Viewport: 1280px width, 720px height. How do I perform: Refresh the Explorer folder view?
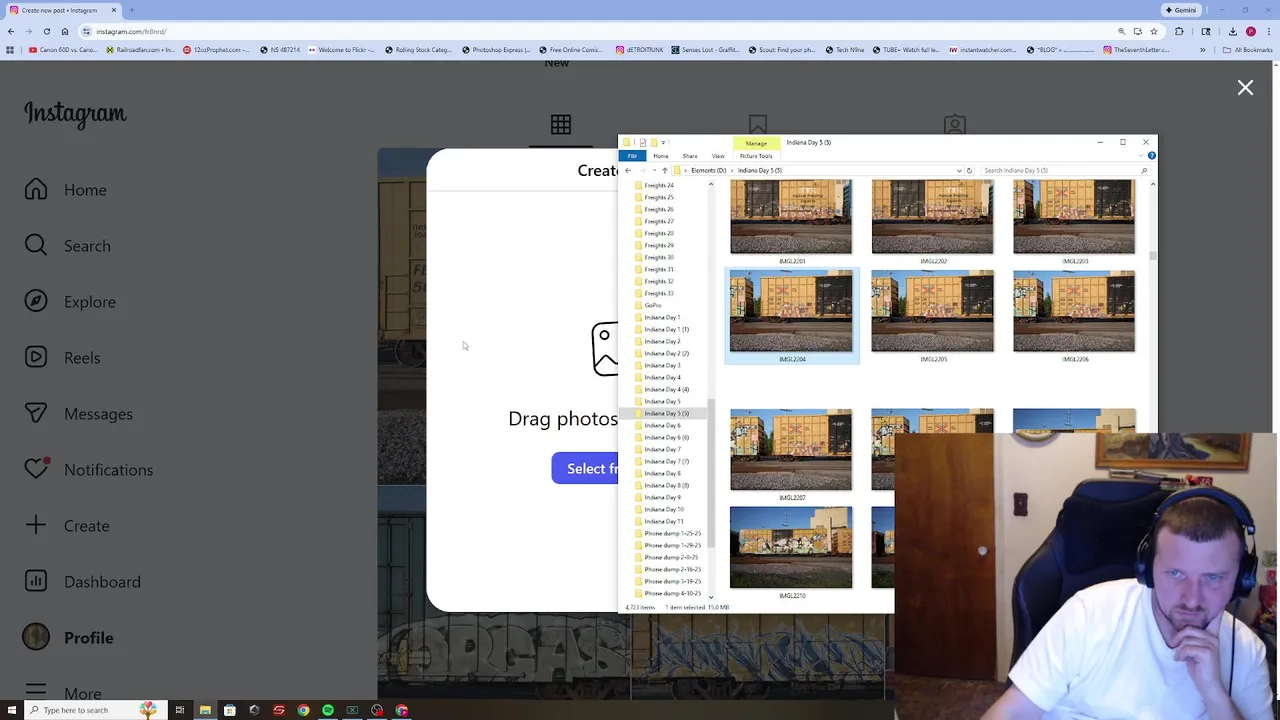coord(969,171)
